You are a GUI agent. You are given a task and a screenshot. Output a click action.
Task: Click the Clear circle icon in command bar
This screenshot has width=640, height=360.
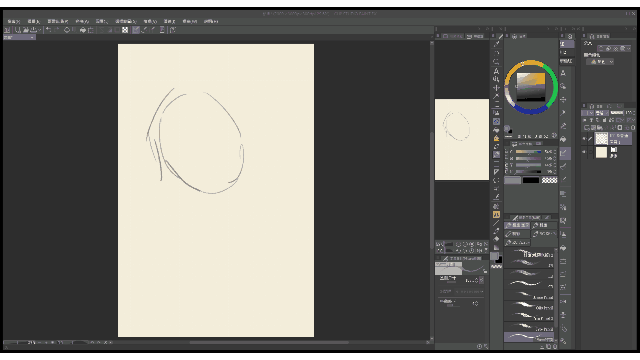pos(67,30)
